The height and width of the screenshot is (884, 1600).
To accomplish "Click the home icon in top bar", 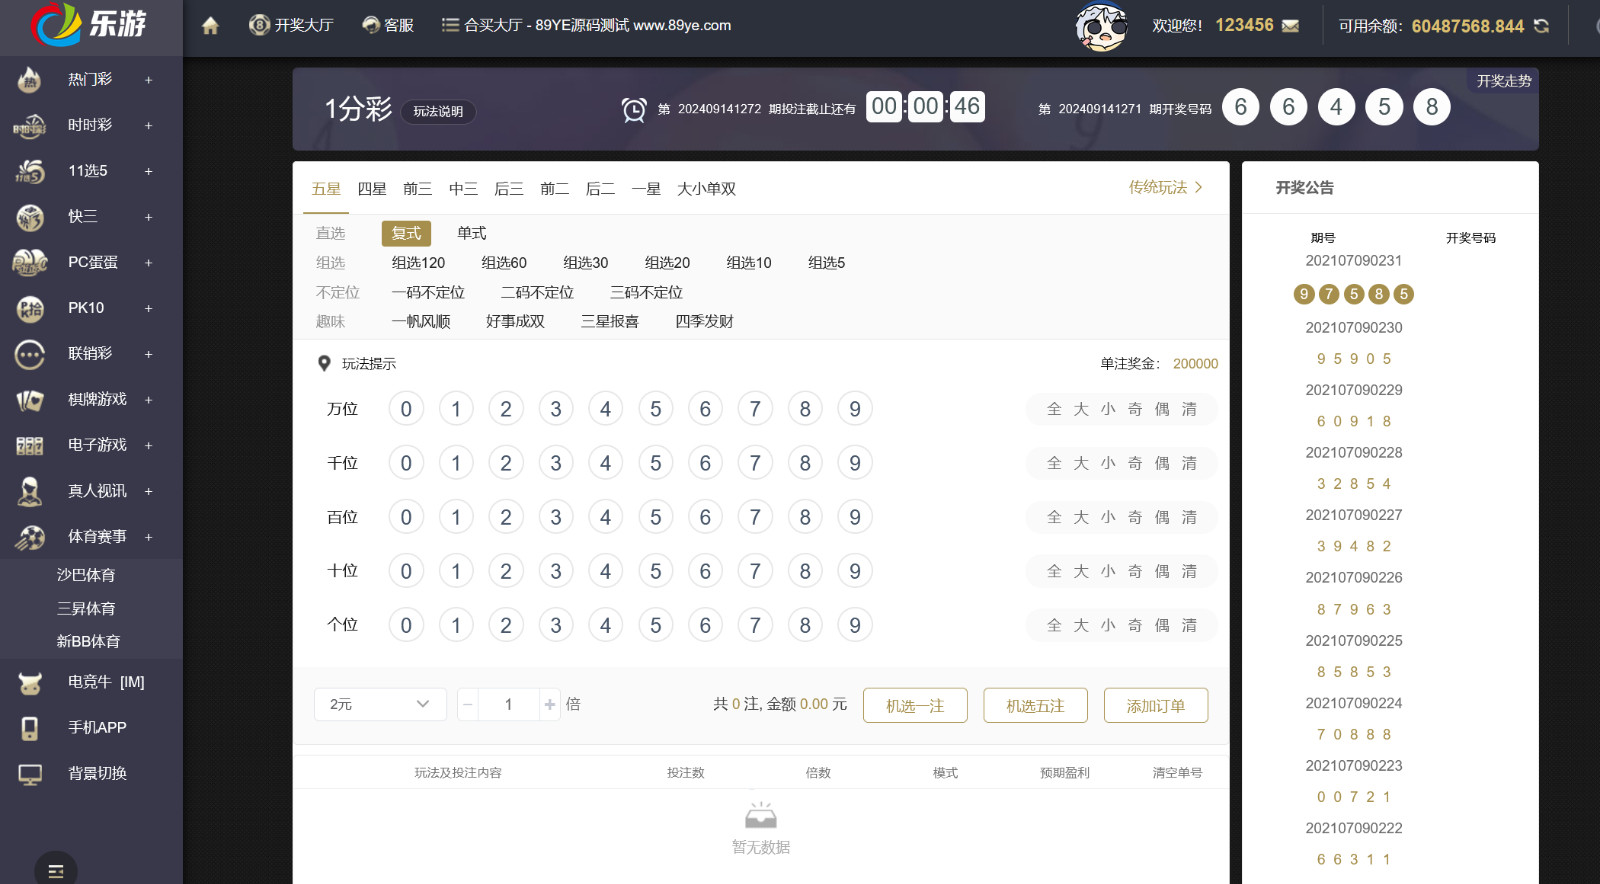I will coord(210,26).
